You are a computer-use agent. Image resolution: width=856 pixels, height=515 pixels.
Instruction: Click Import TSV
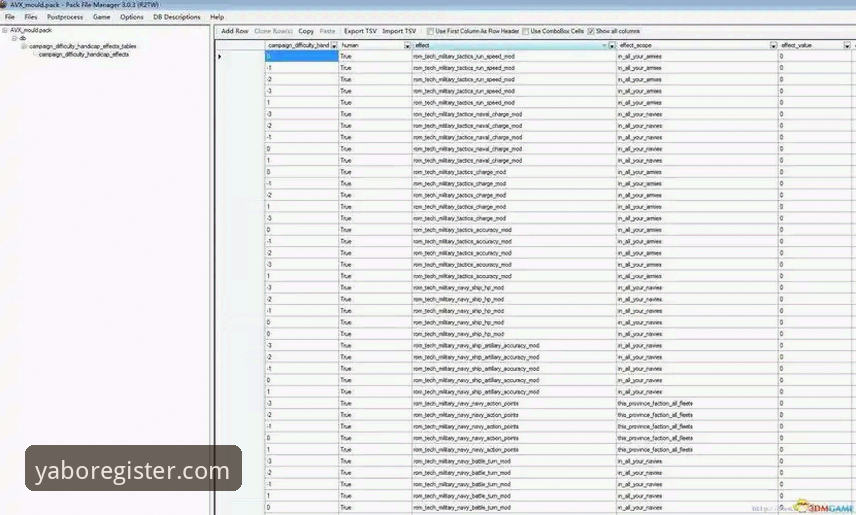point(399,31)
